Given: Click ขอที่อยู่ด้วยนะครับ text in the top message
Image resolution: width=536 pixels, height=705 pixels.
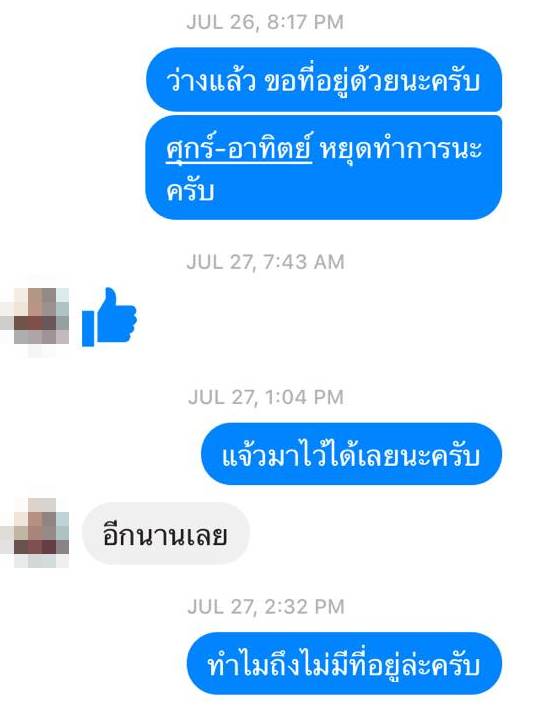Looking at the screenshot, I should pyautogui.click(x=372, y=81).
